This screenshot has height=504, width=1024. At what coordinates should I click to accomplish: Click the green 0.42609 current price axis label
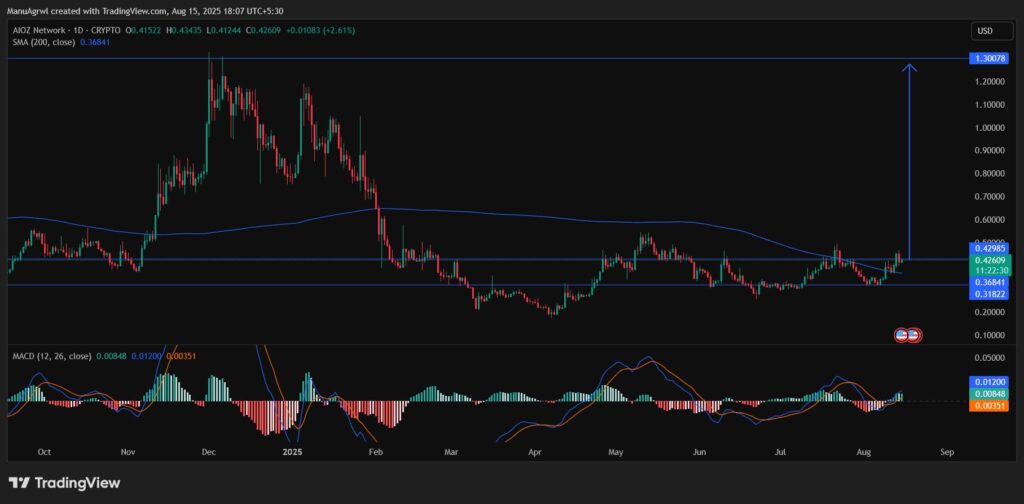click(x=990, y=259)
